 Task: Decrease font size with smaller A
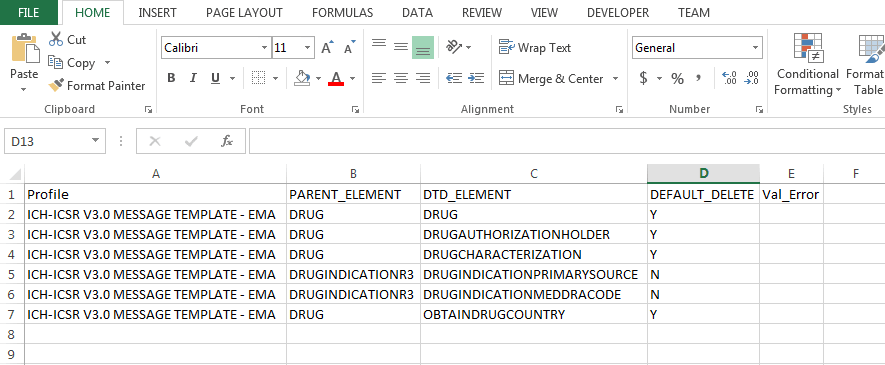coord(350,48)
